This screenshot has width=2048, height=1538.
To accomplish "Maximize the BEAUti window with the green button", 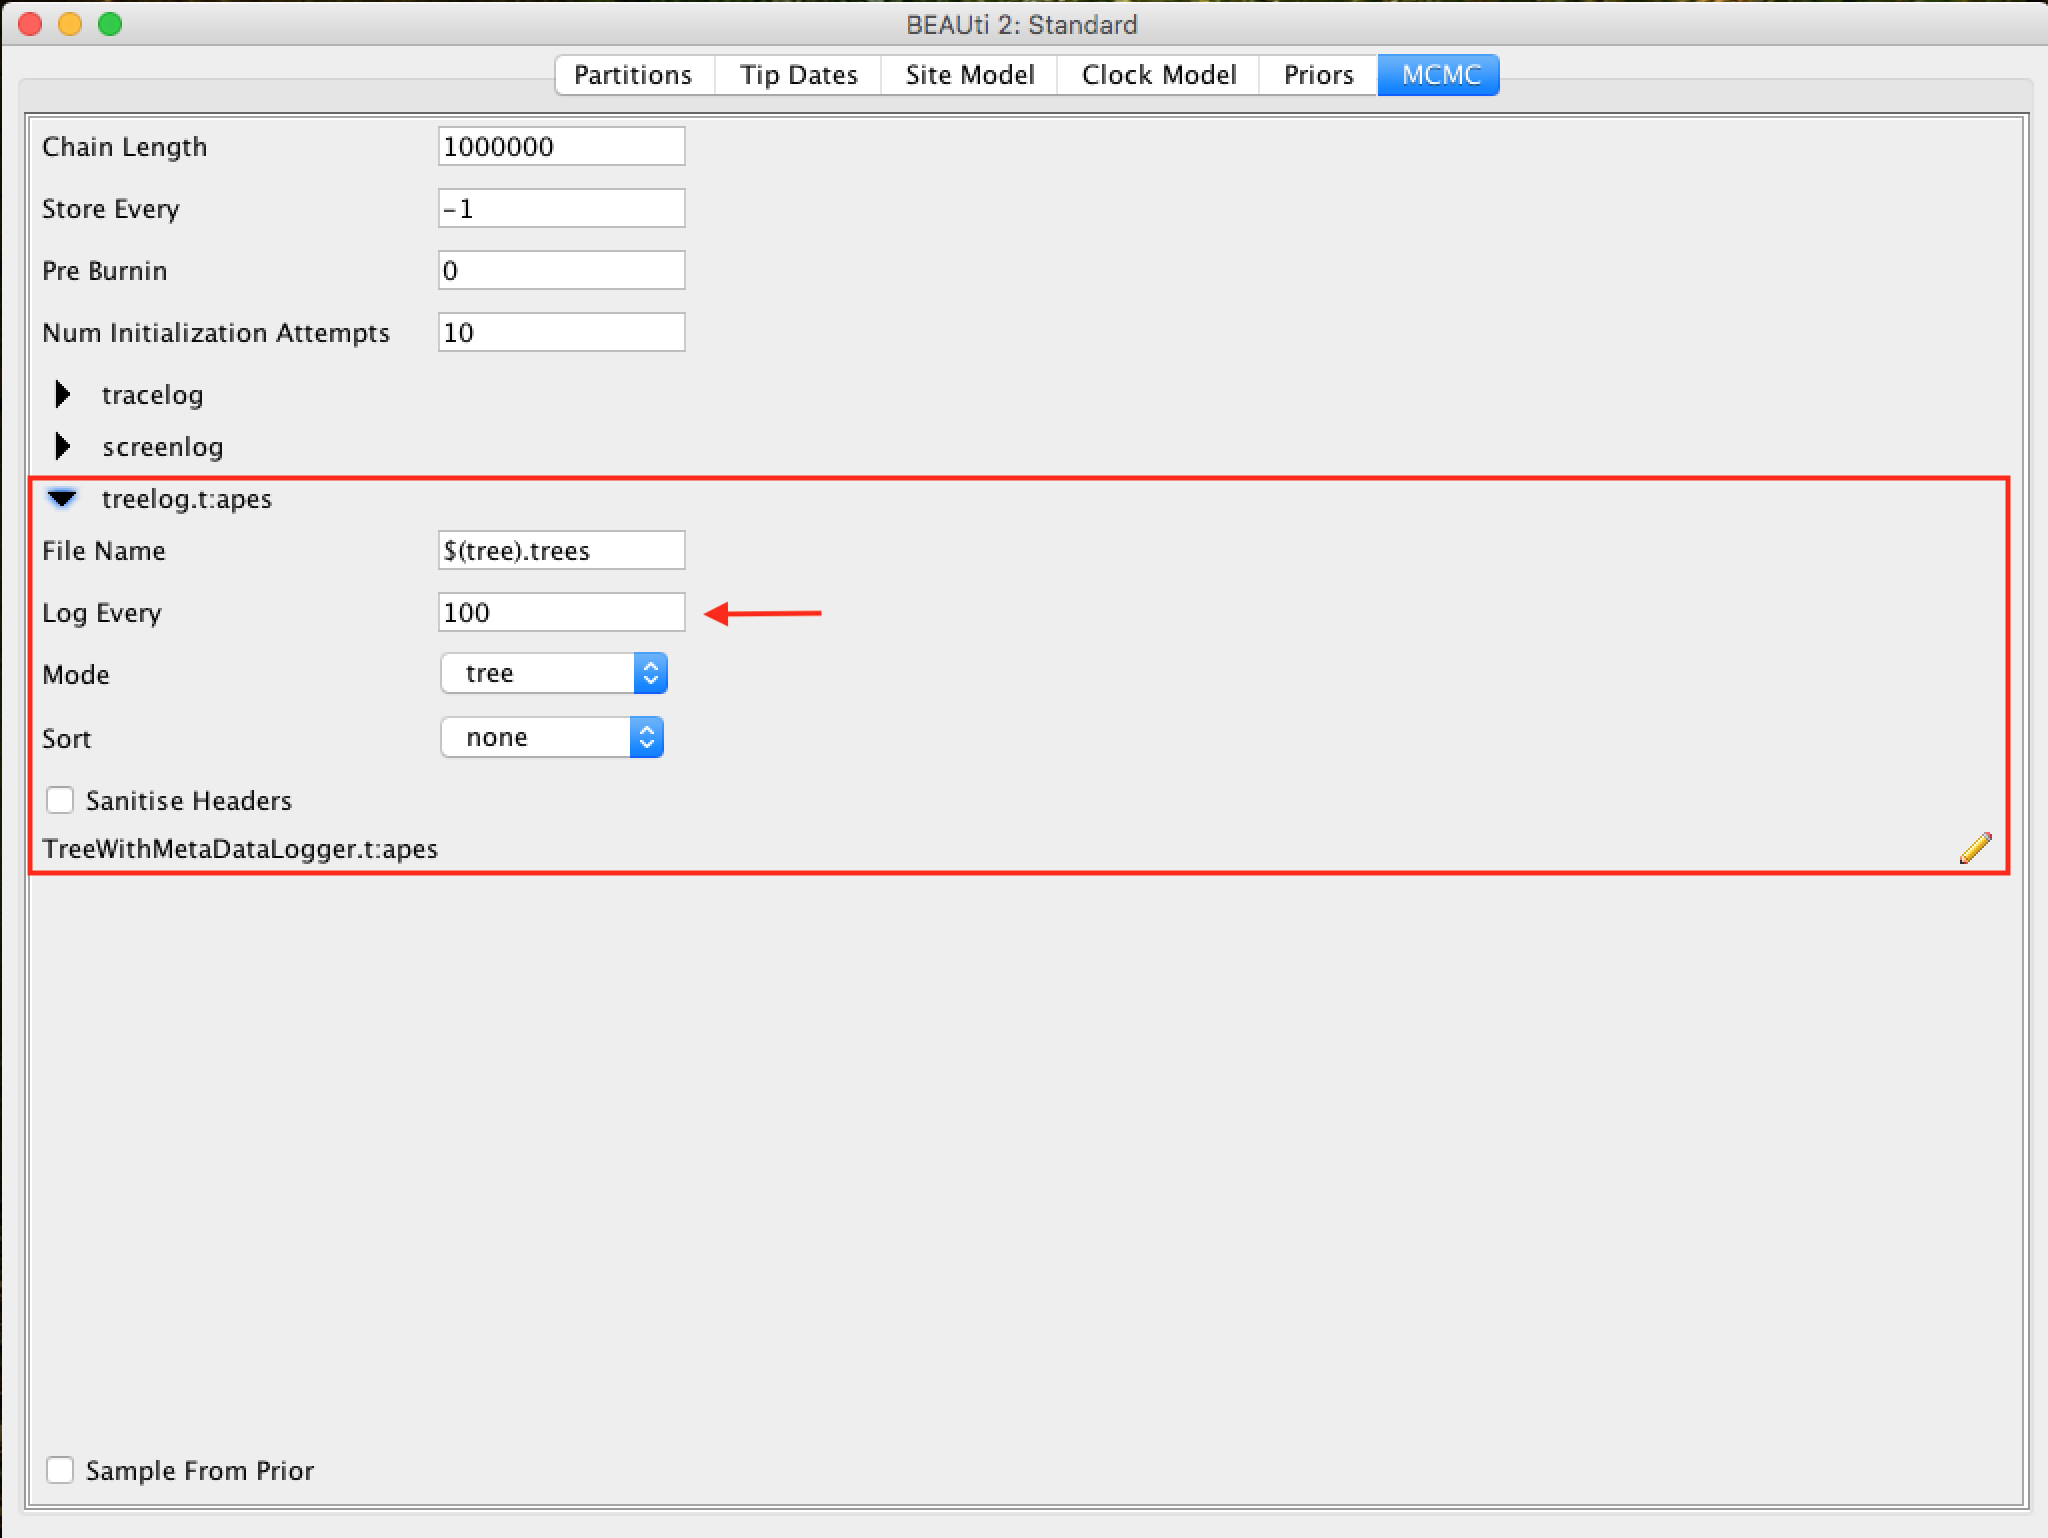I will click(x=110, y=24).
